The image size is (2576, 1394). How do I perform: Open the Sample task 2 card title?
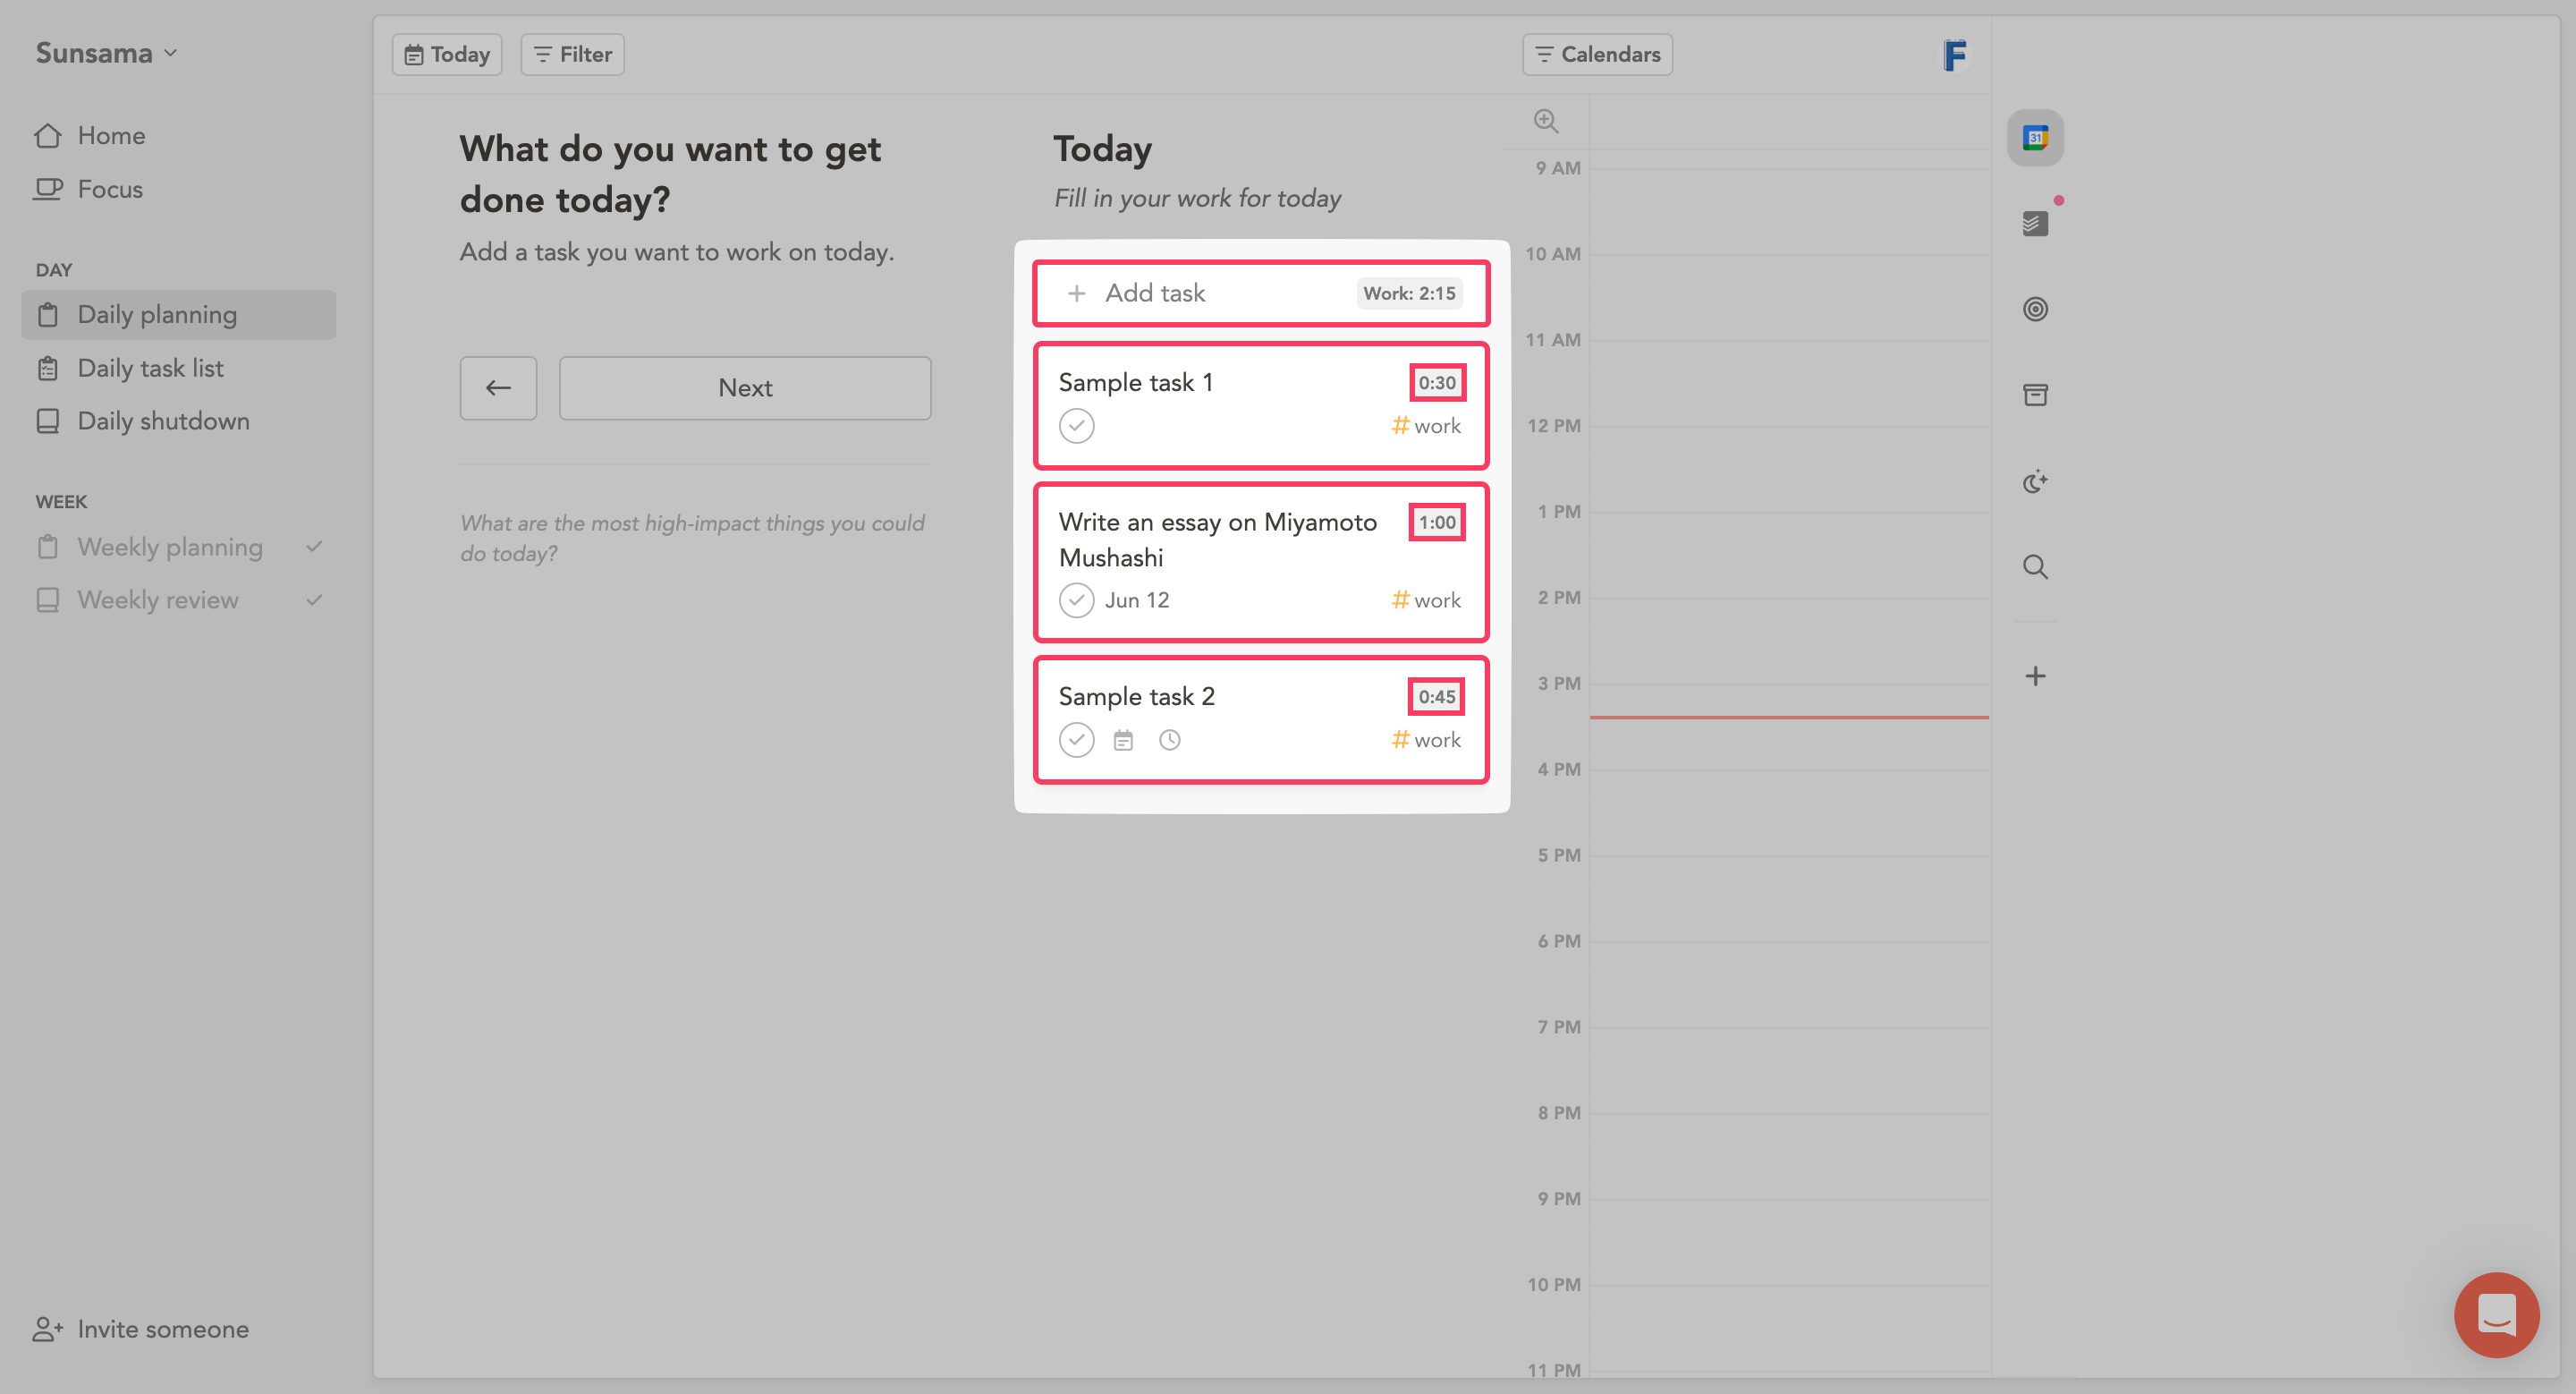1136,696
